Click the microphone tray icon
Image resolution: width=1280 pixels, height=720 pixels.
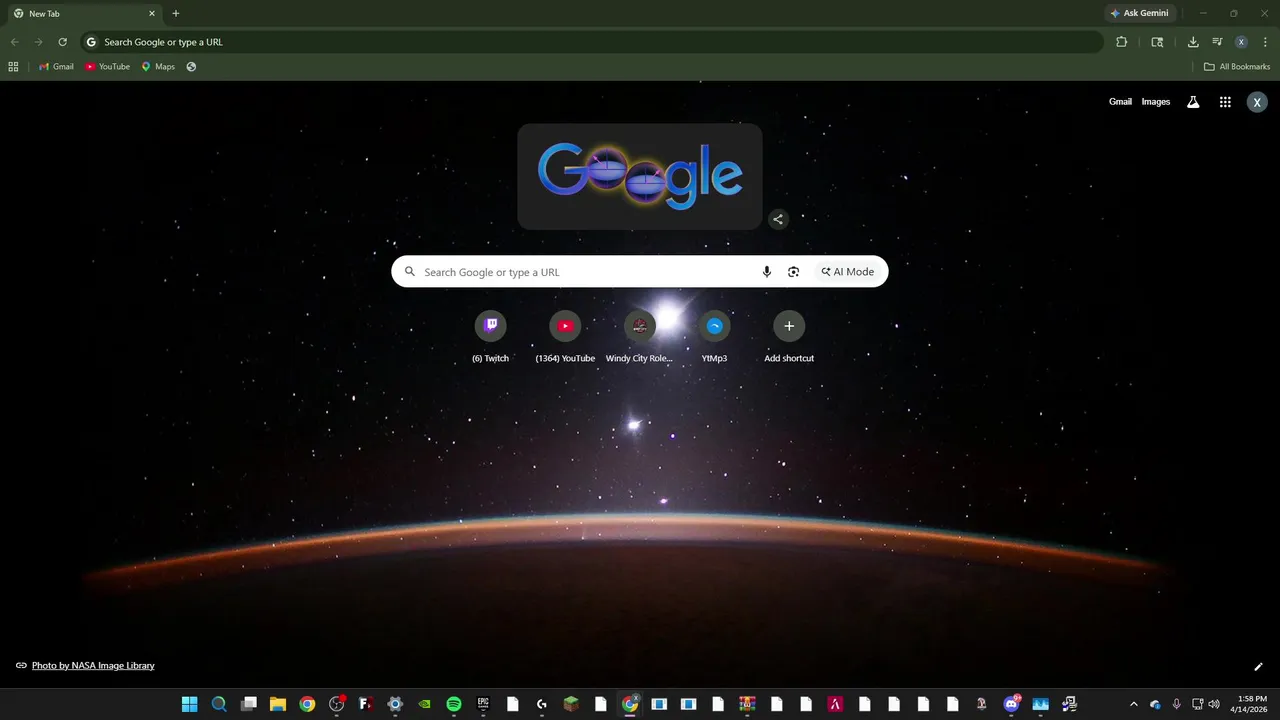click(x=1176, y=704)
